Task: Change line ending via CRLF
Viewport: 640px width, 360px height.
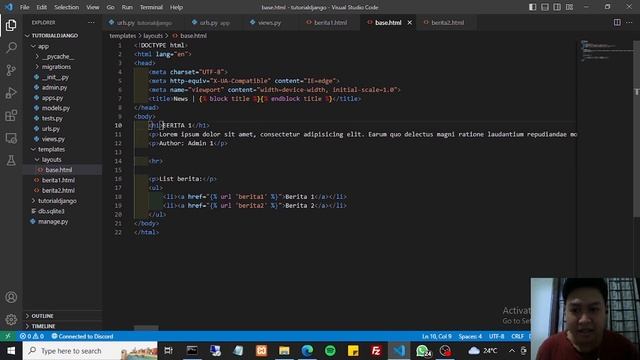Action: click(517, 336)
